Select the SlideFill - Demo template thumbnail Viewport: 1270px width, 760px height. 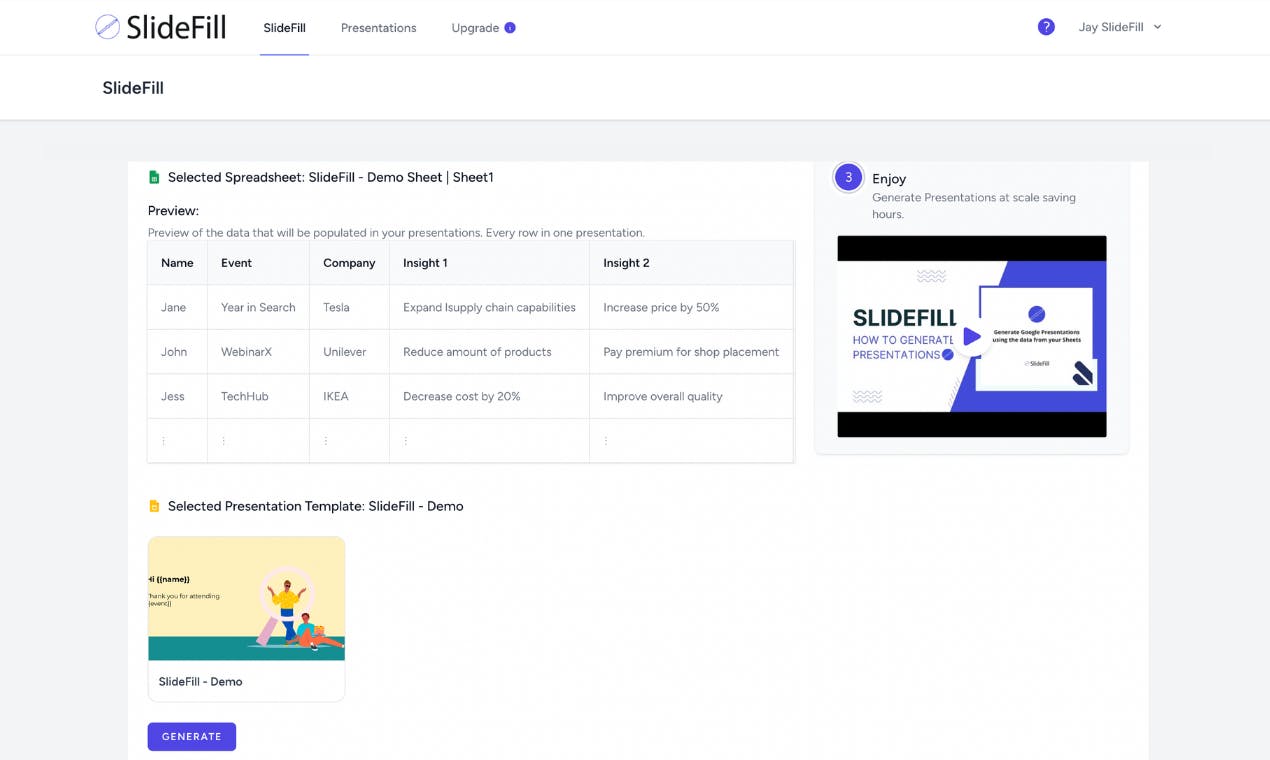(x=246, y=599)
